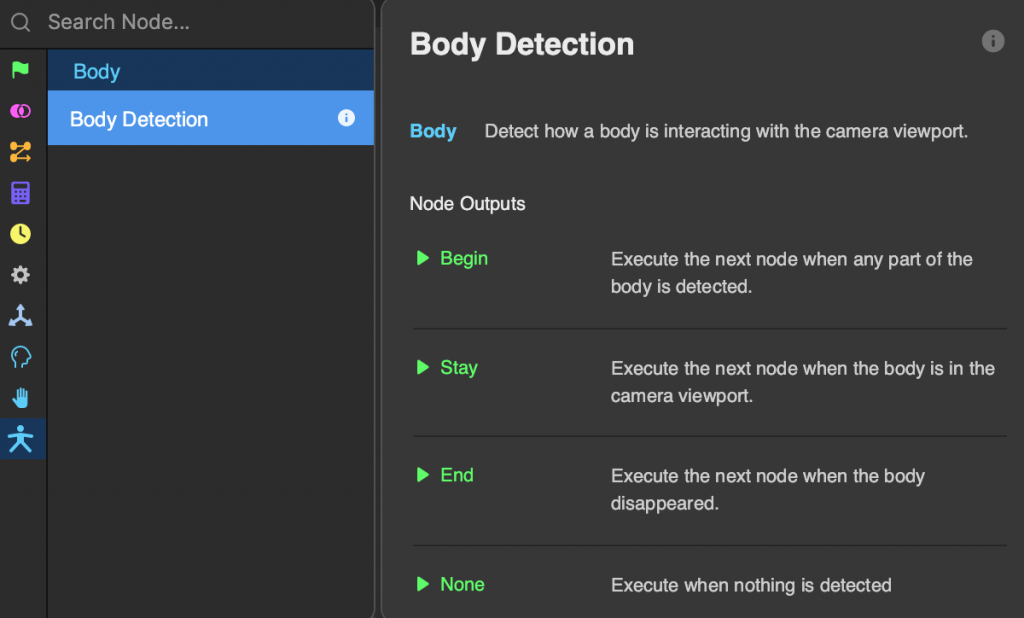Click text 'when the body disappeared'
The height and width of the screenshot is (618, 1024).
click(x=767, y=489)
